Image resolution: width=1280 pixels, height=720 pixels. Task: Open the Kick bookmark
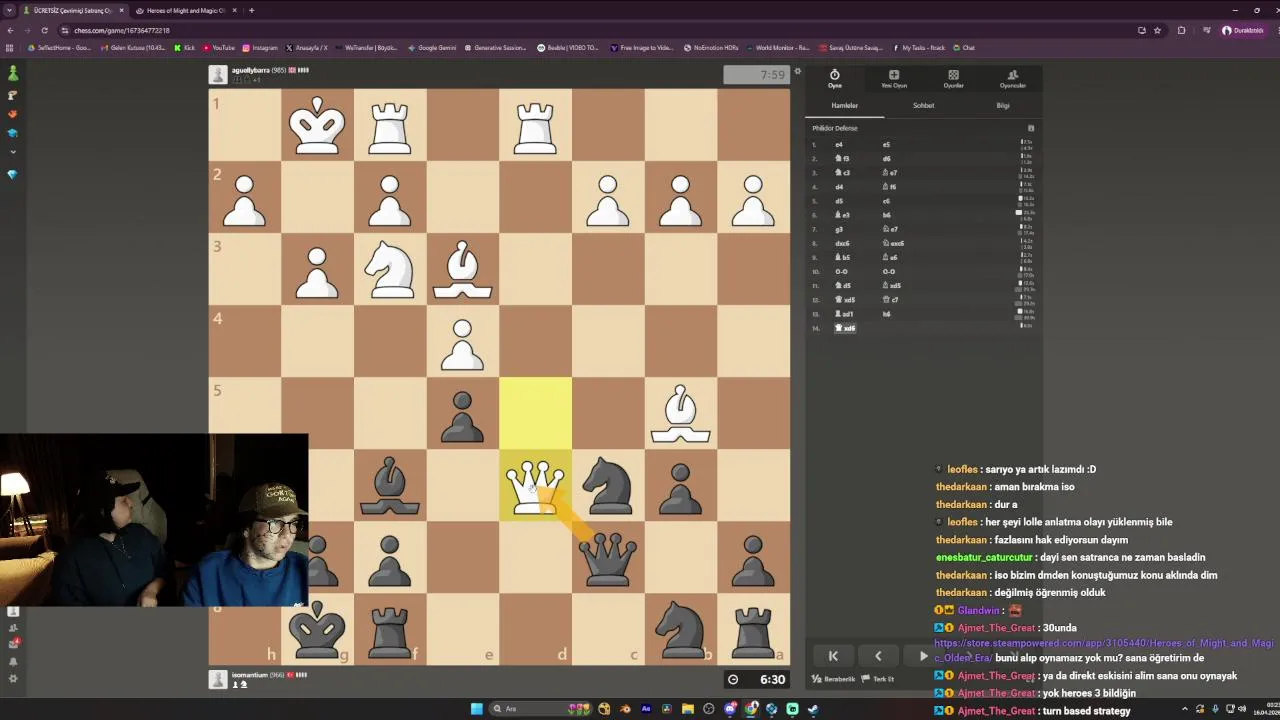coord(184,48)
